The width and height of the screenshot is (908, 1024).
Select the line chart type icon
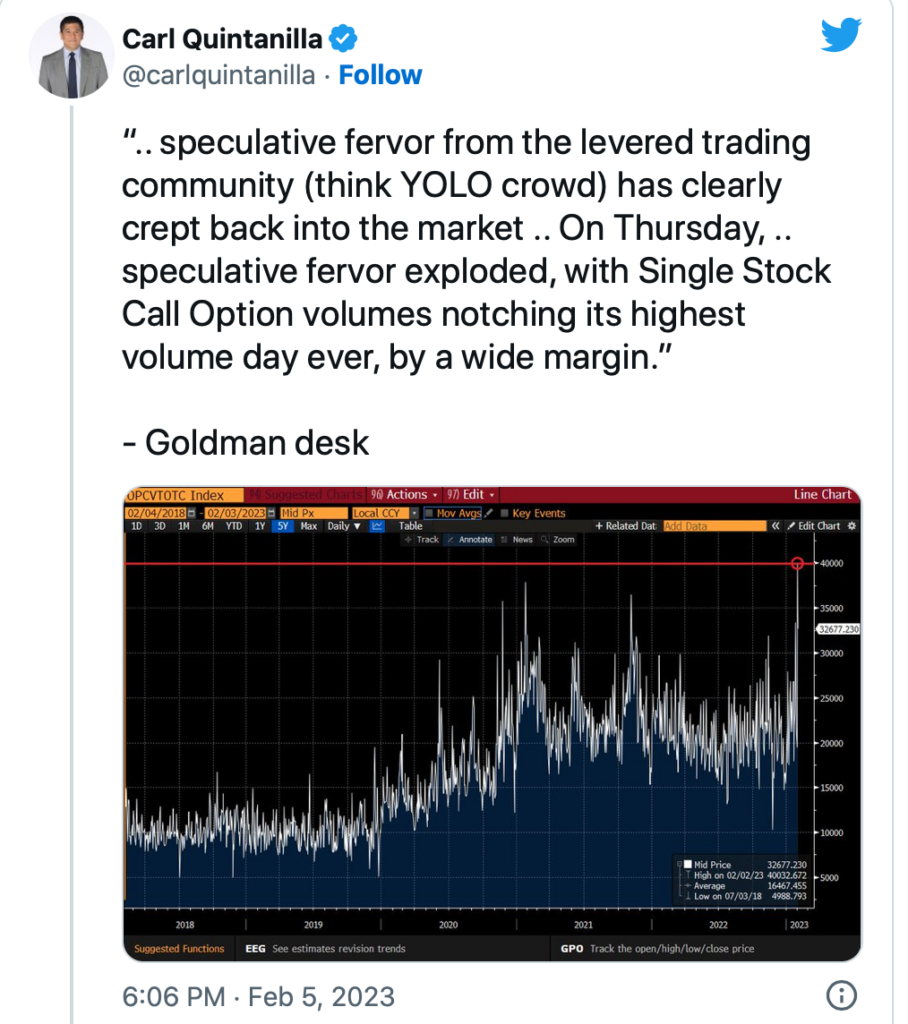[x=377, y=526]
